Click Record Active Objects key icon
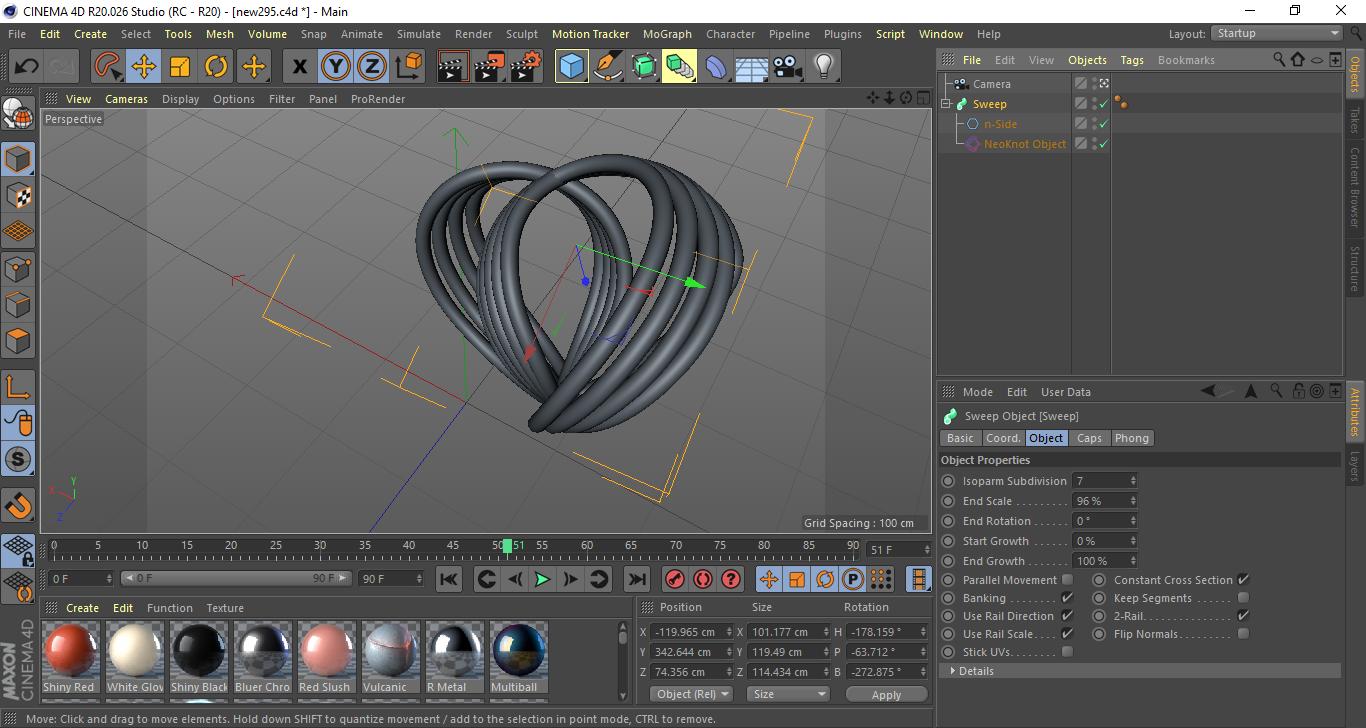Screen dimensions: 1366x728 tap(675, 579)
